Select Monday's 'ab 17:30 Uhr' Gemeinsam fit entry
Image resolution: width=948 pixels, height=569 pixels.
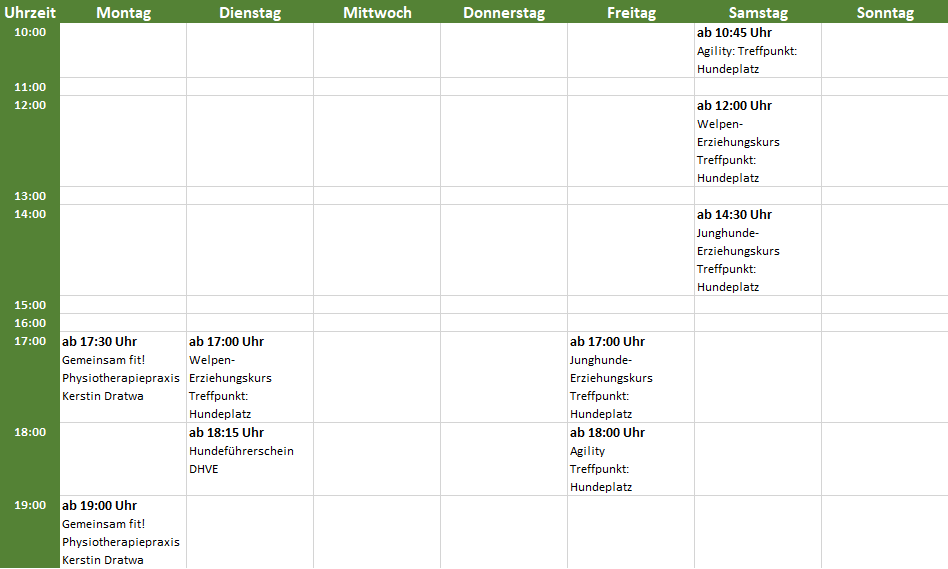[123, 377]
